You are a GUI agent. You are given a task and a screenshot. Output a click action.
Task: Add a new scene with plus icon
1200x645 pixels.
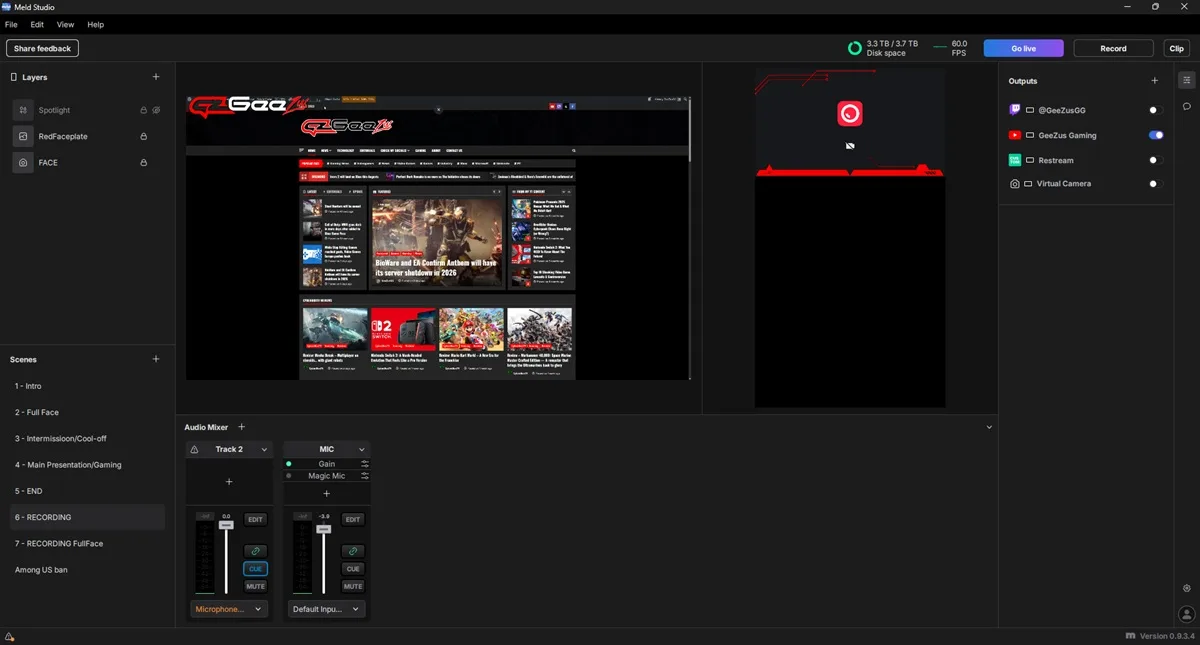pos(155,359)
